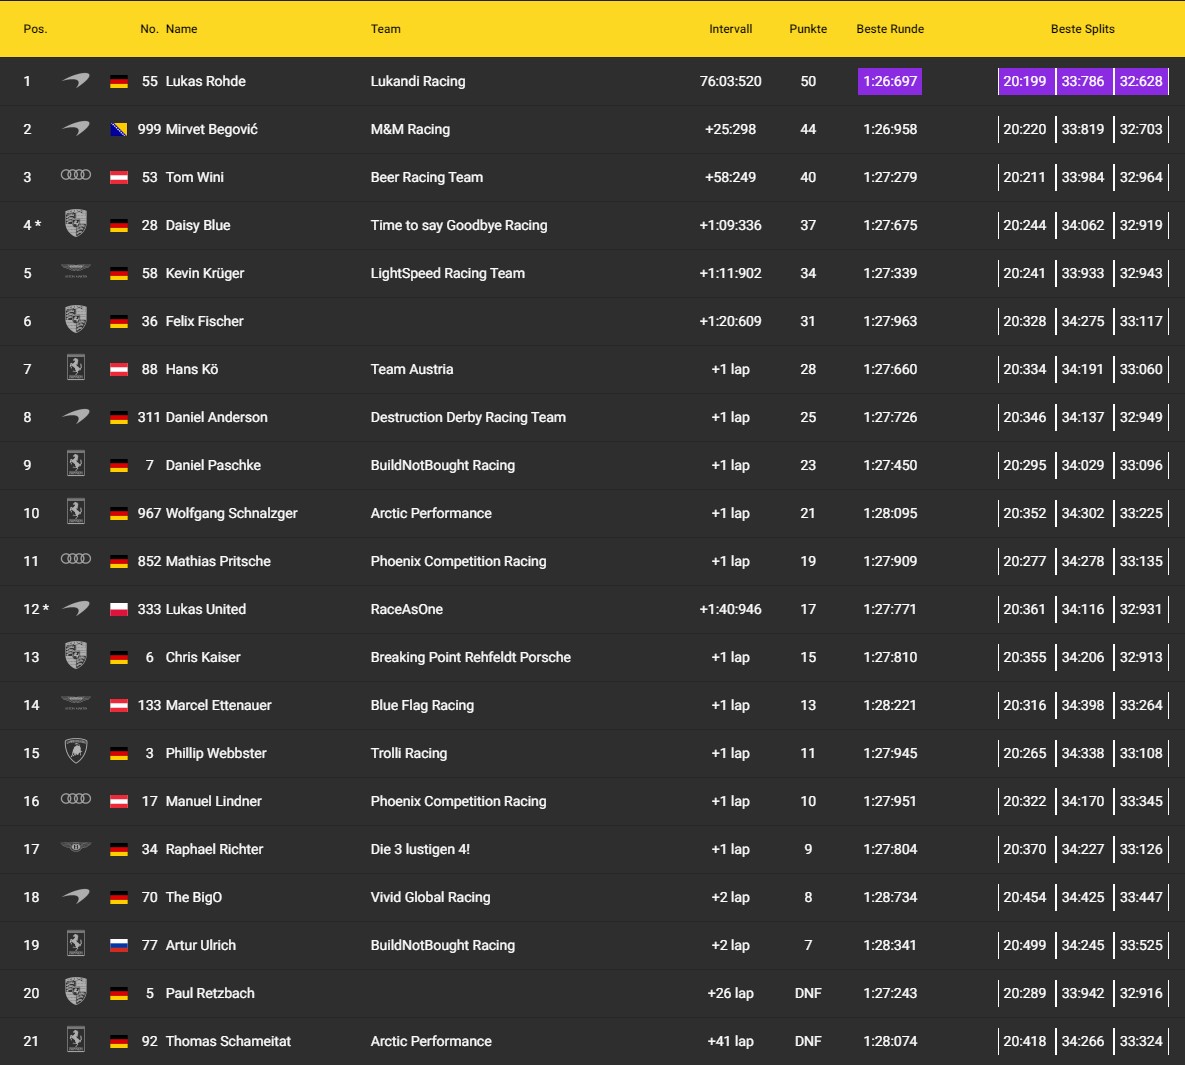Click the Polish flag beside Lukas United
Screen dimensions: 1185x1065
pos(119,609)
